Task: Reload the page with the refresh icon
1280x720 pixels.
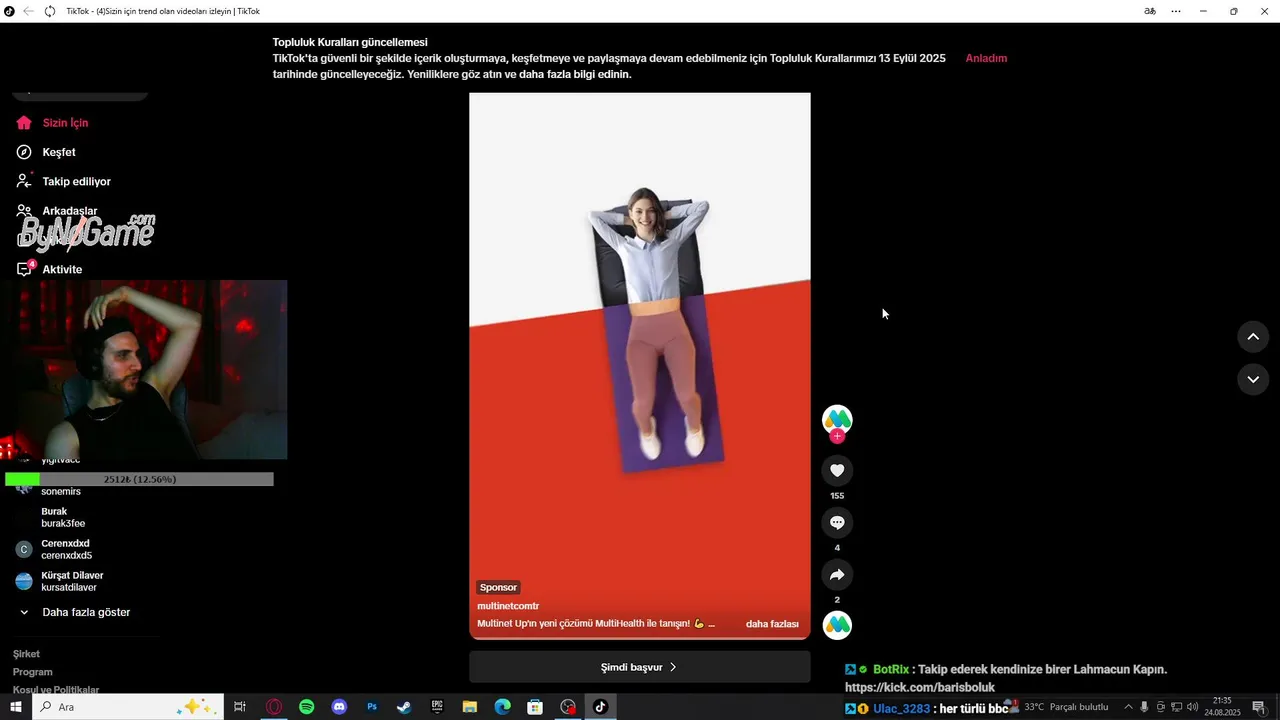Action: pyautogui.click(x=50, y=11)
